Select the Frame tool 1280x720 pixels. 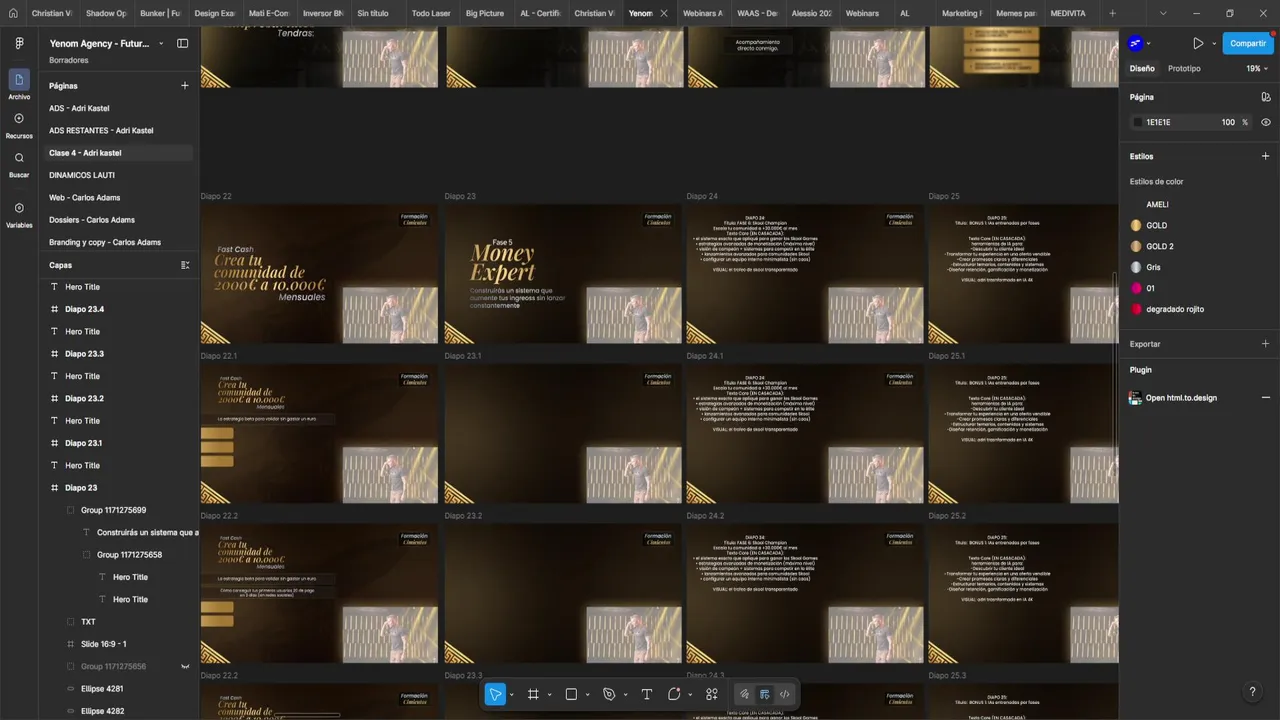point(533,694)
